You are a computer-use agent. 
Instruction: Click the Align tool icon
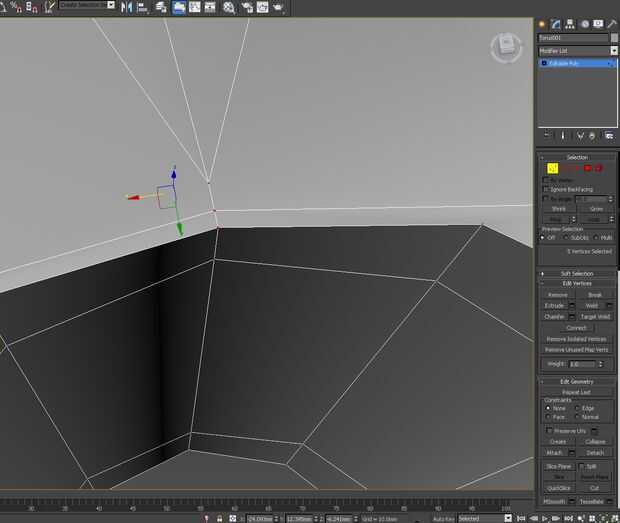[143, 7]
